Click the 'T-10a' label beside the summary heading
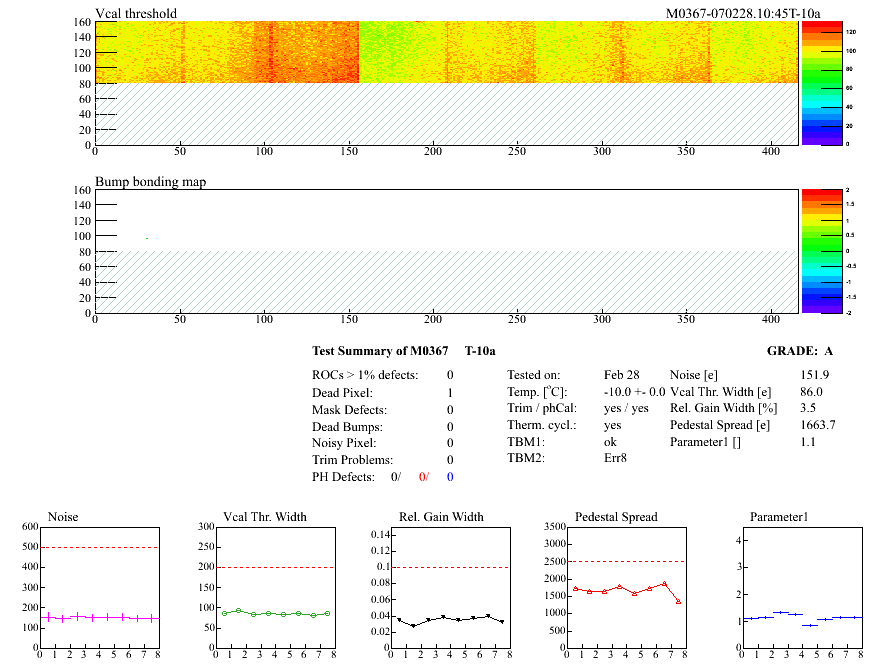This screenshot has height=672, width=896. point(480,351)
